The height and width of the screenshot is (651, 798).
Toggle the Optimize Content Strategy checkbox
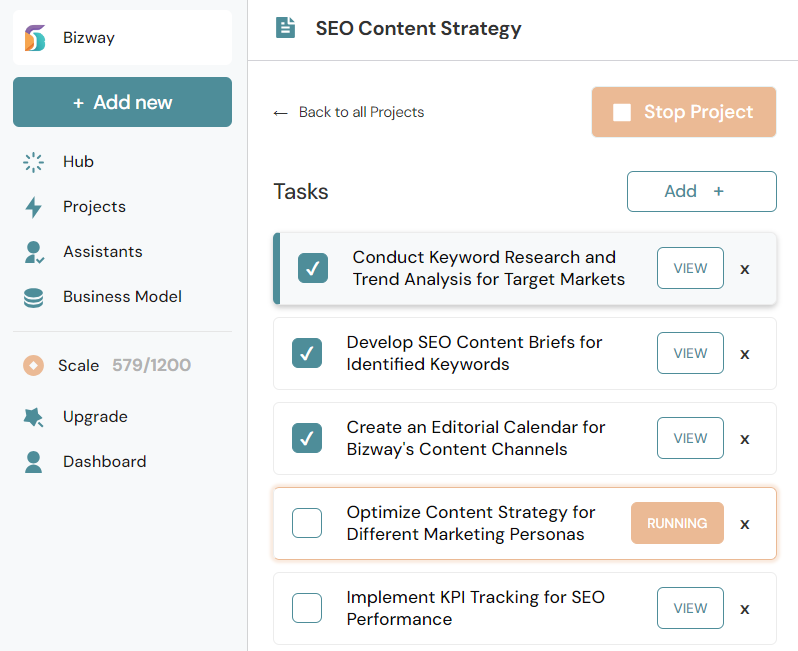307,523
